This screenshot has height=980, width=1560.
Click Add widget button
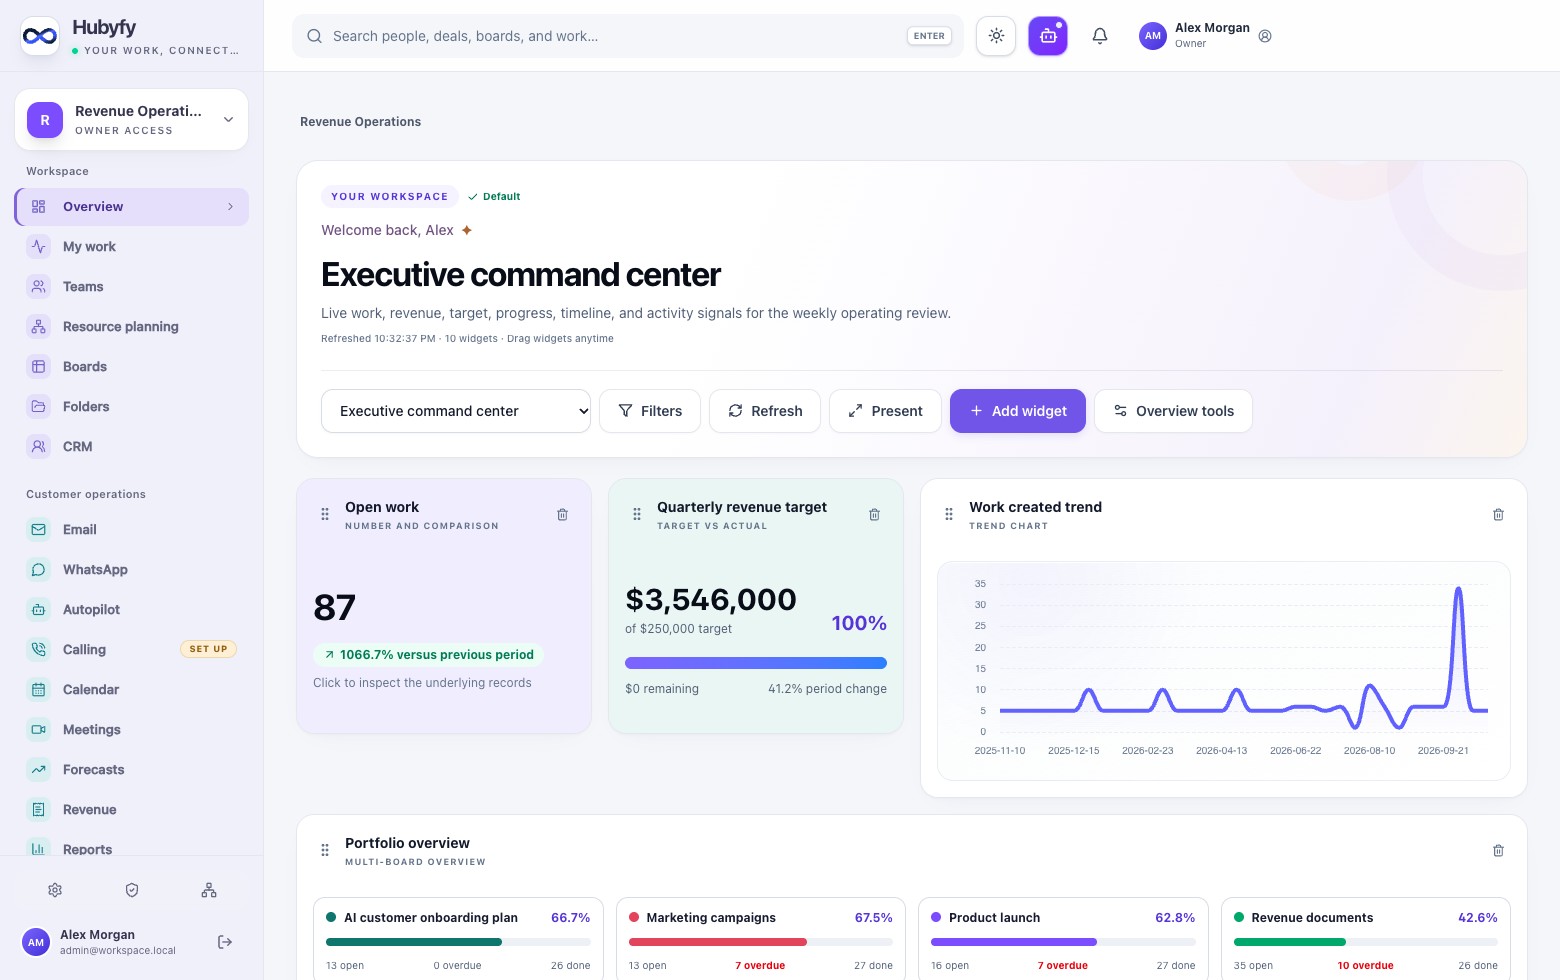[x=1018, y=411]
